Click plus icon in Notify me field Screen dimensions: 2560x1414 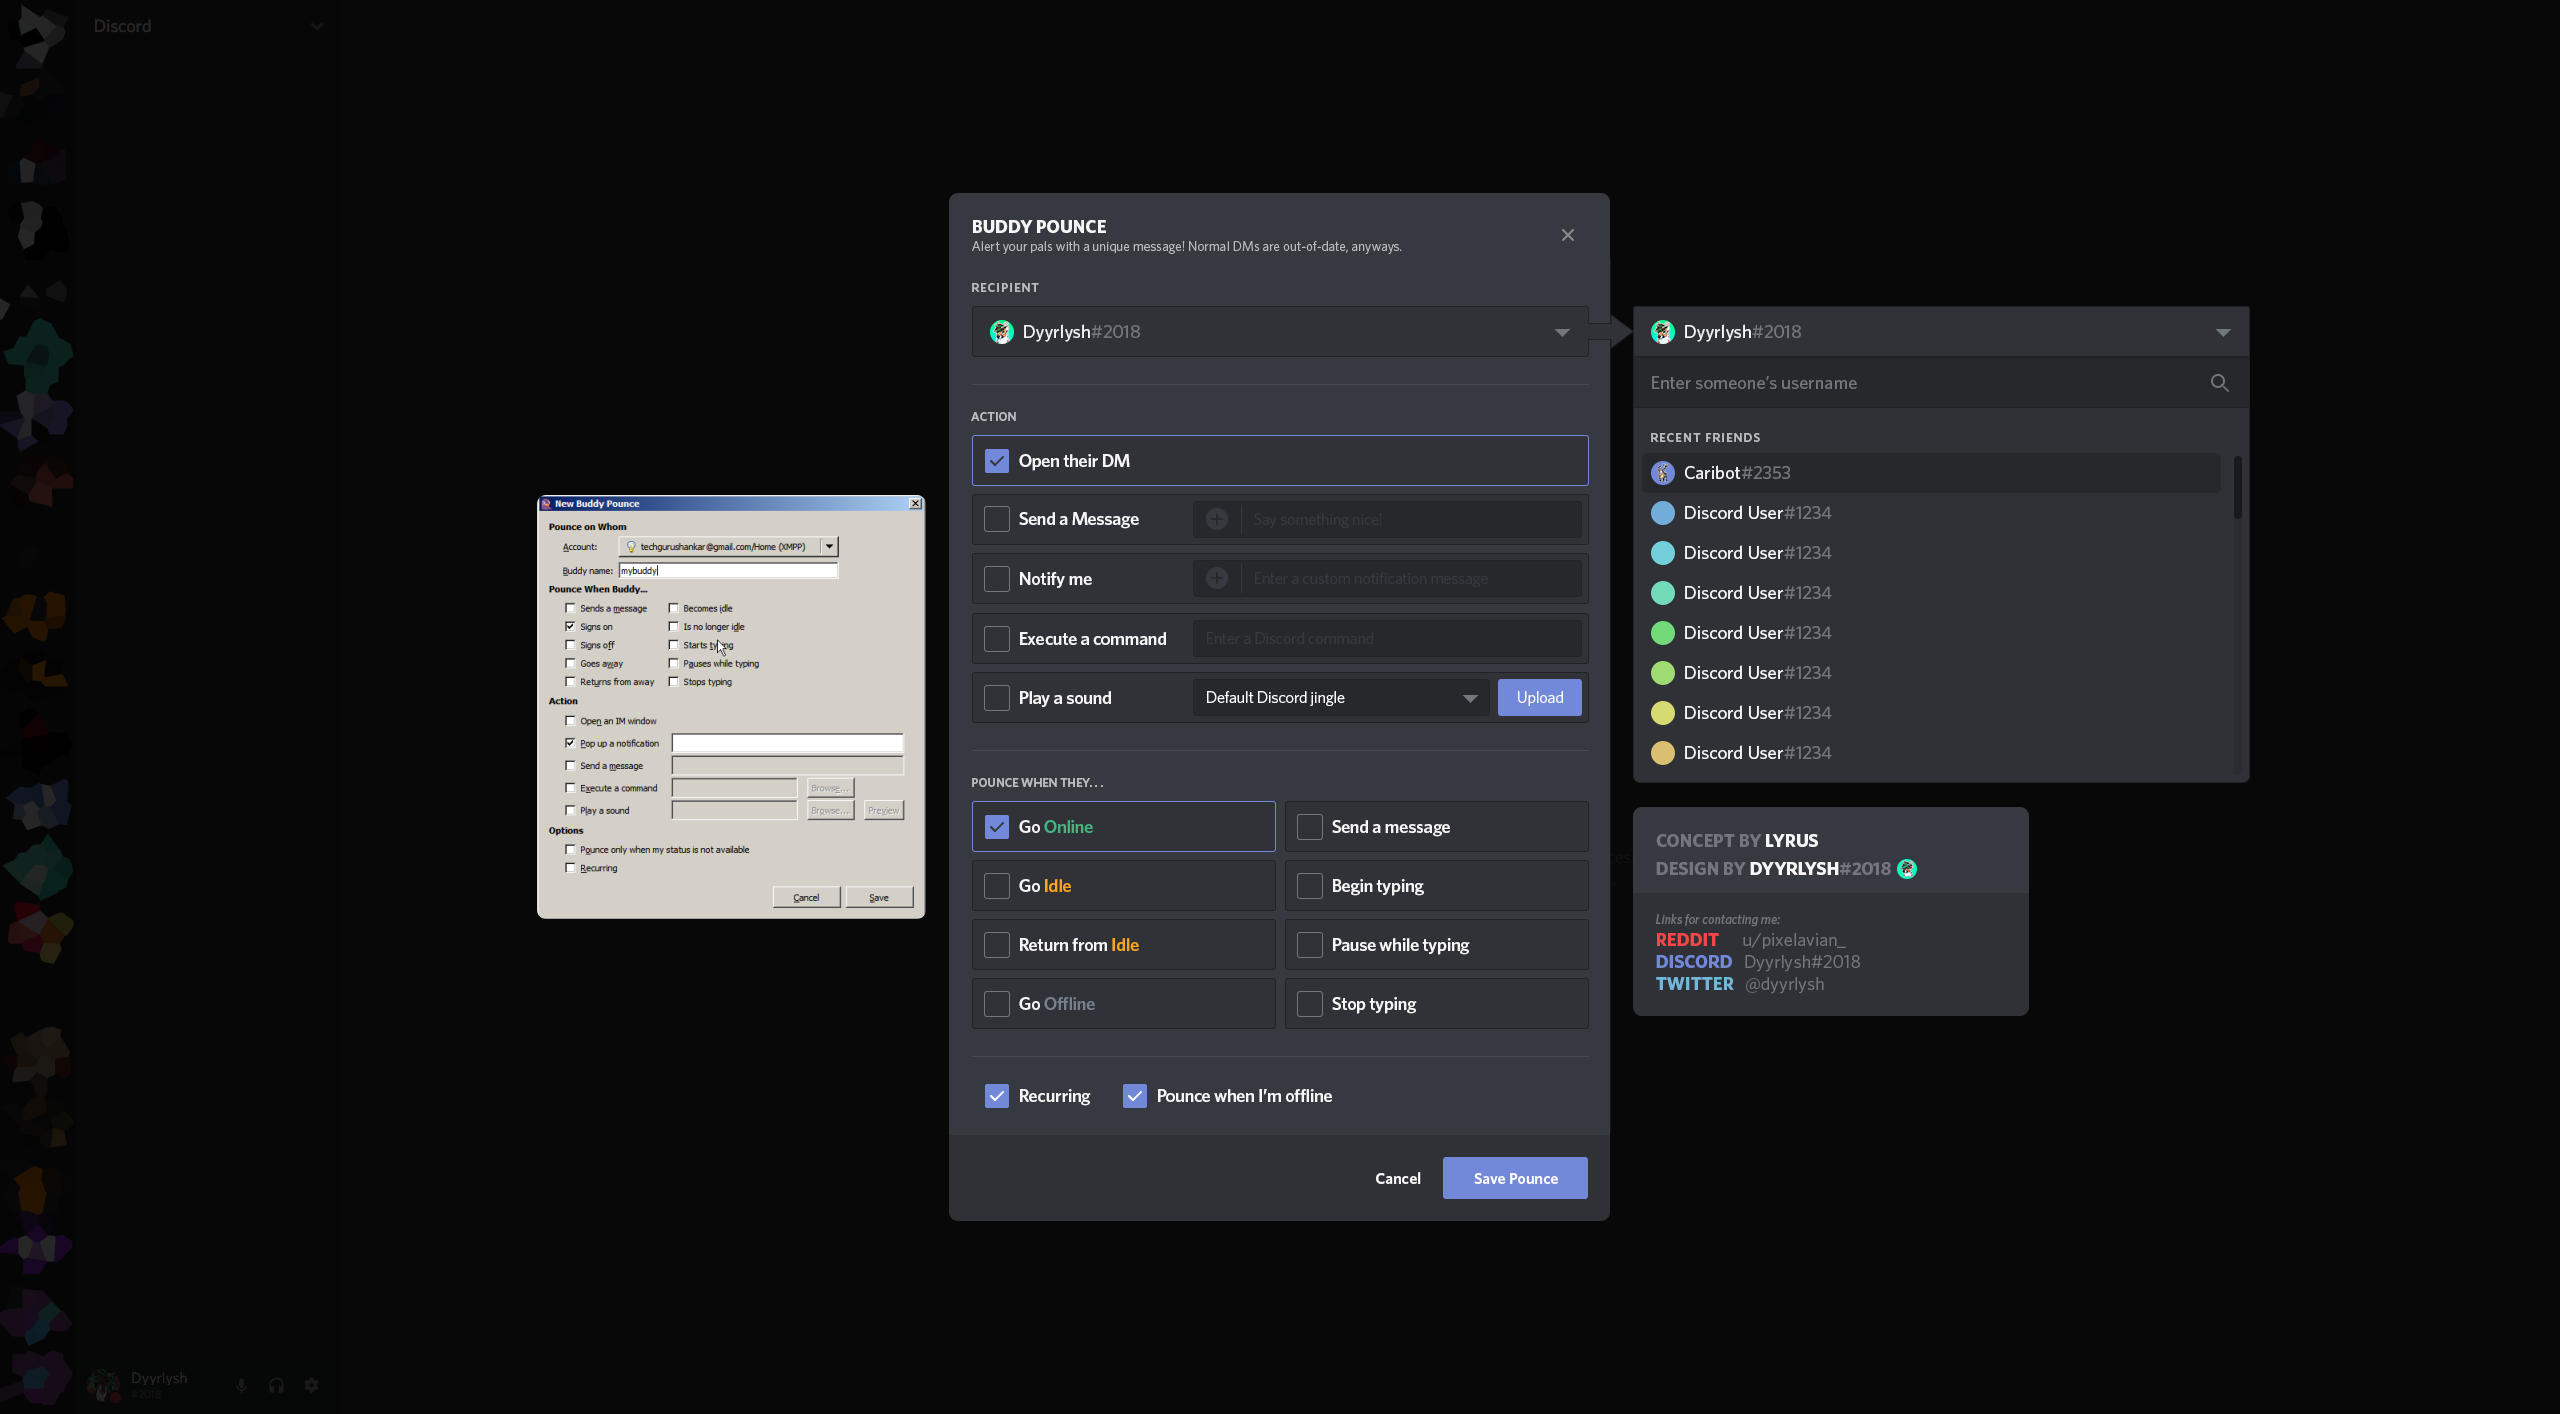tap(1217, 578)
